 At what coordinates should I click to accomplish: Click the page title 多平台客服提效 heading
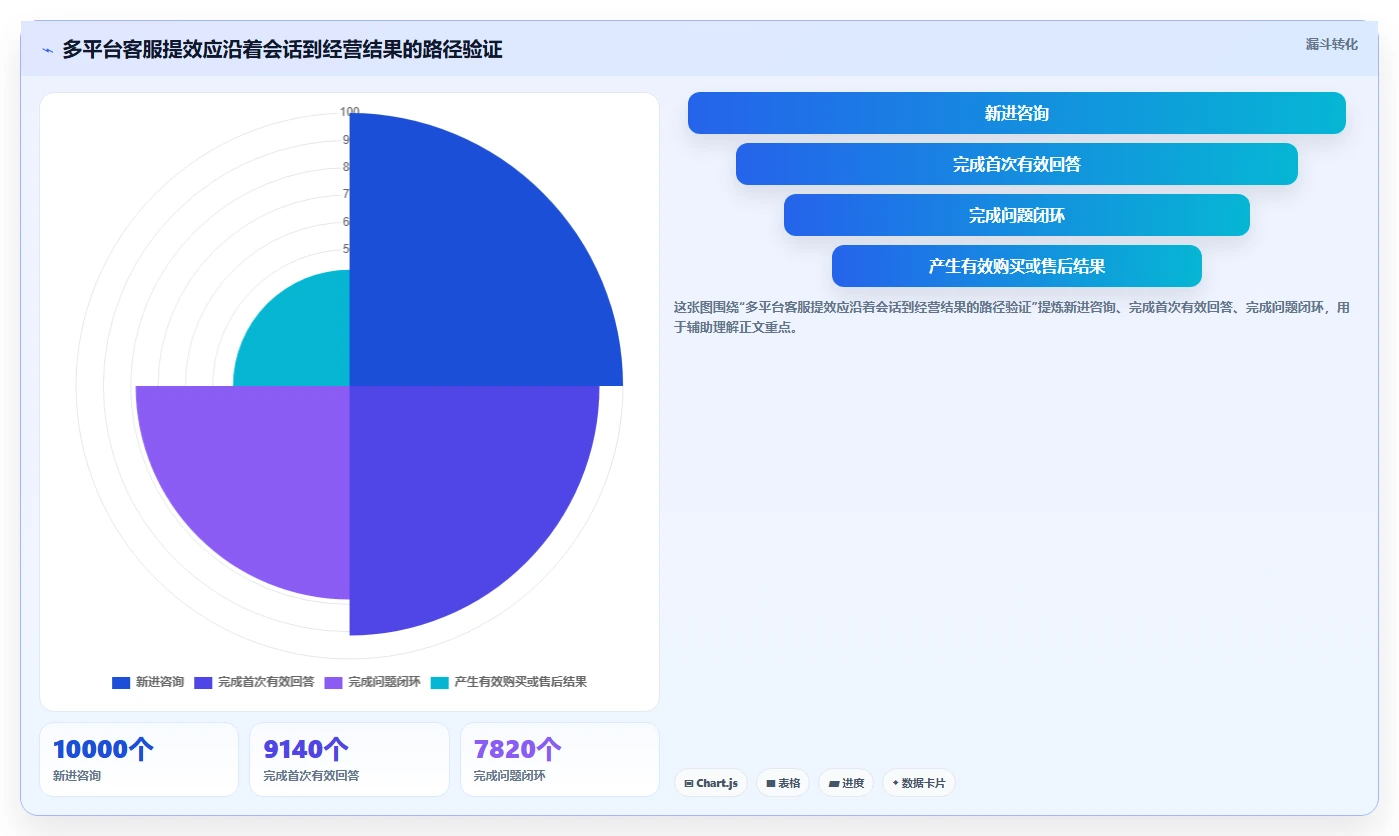coord(282,49)
